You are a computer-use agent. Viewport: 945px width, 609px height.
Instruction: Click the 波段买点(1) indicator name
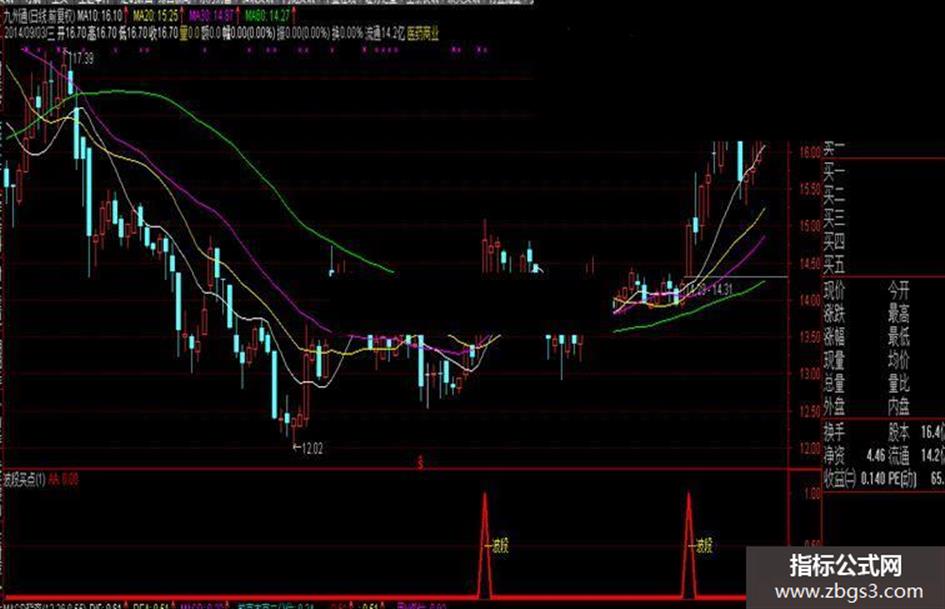(25, 480)
